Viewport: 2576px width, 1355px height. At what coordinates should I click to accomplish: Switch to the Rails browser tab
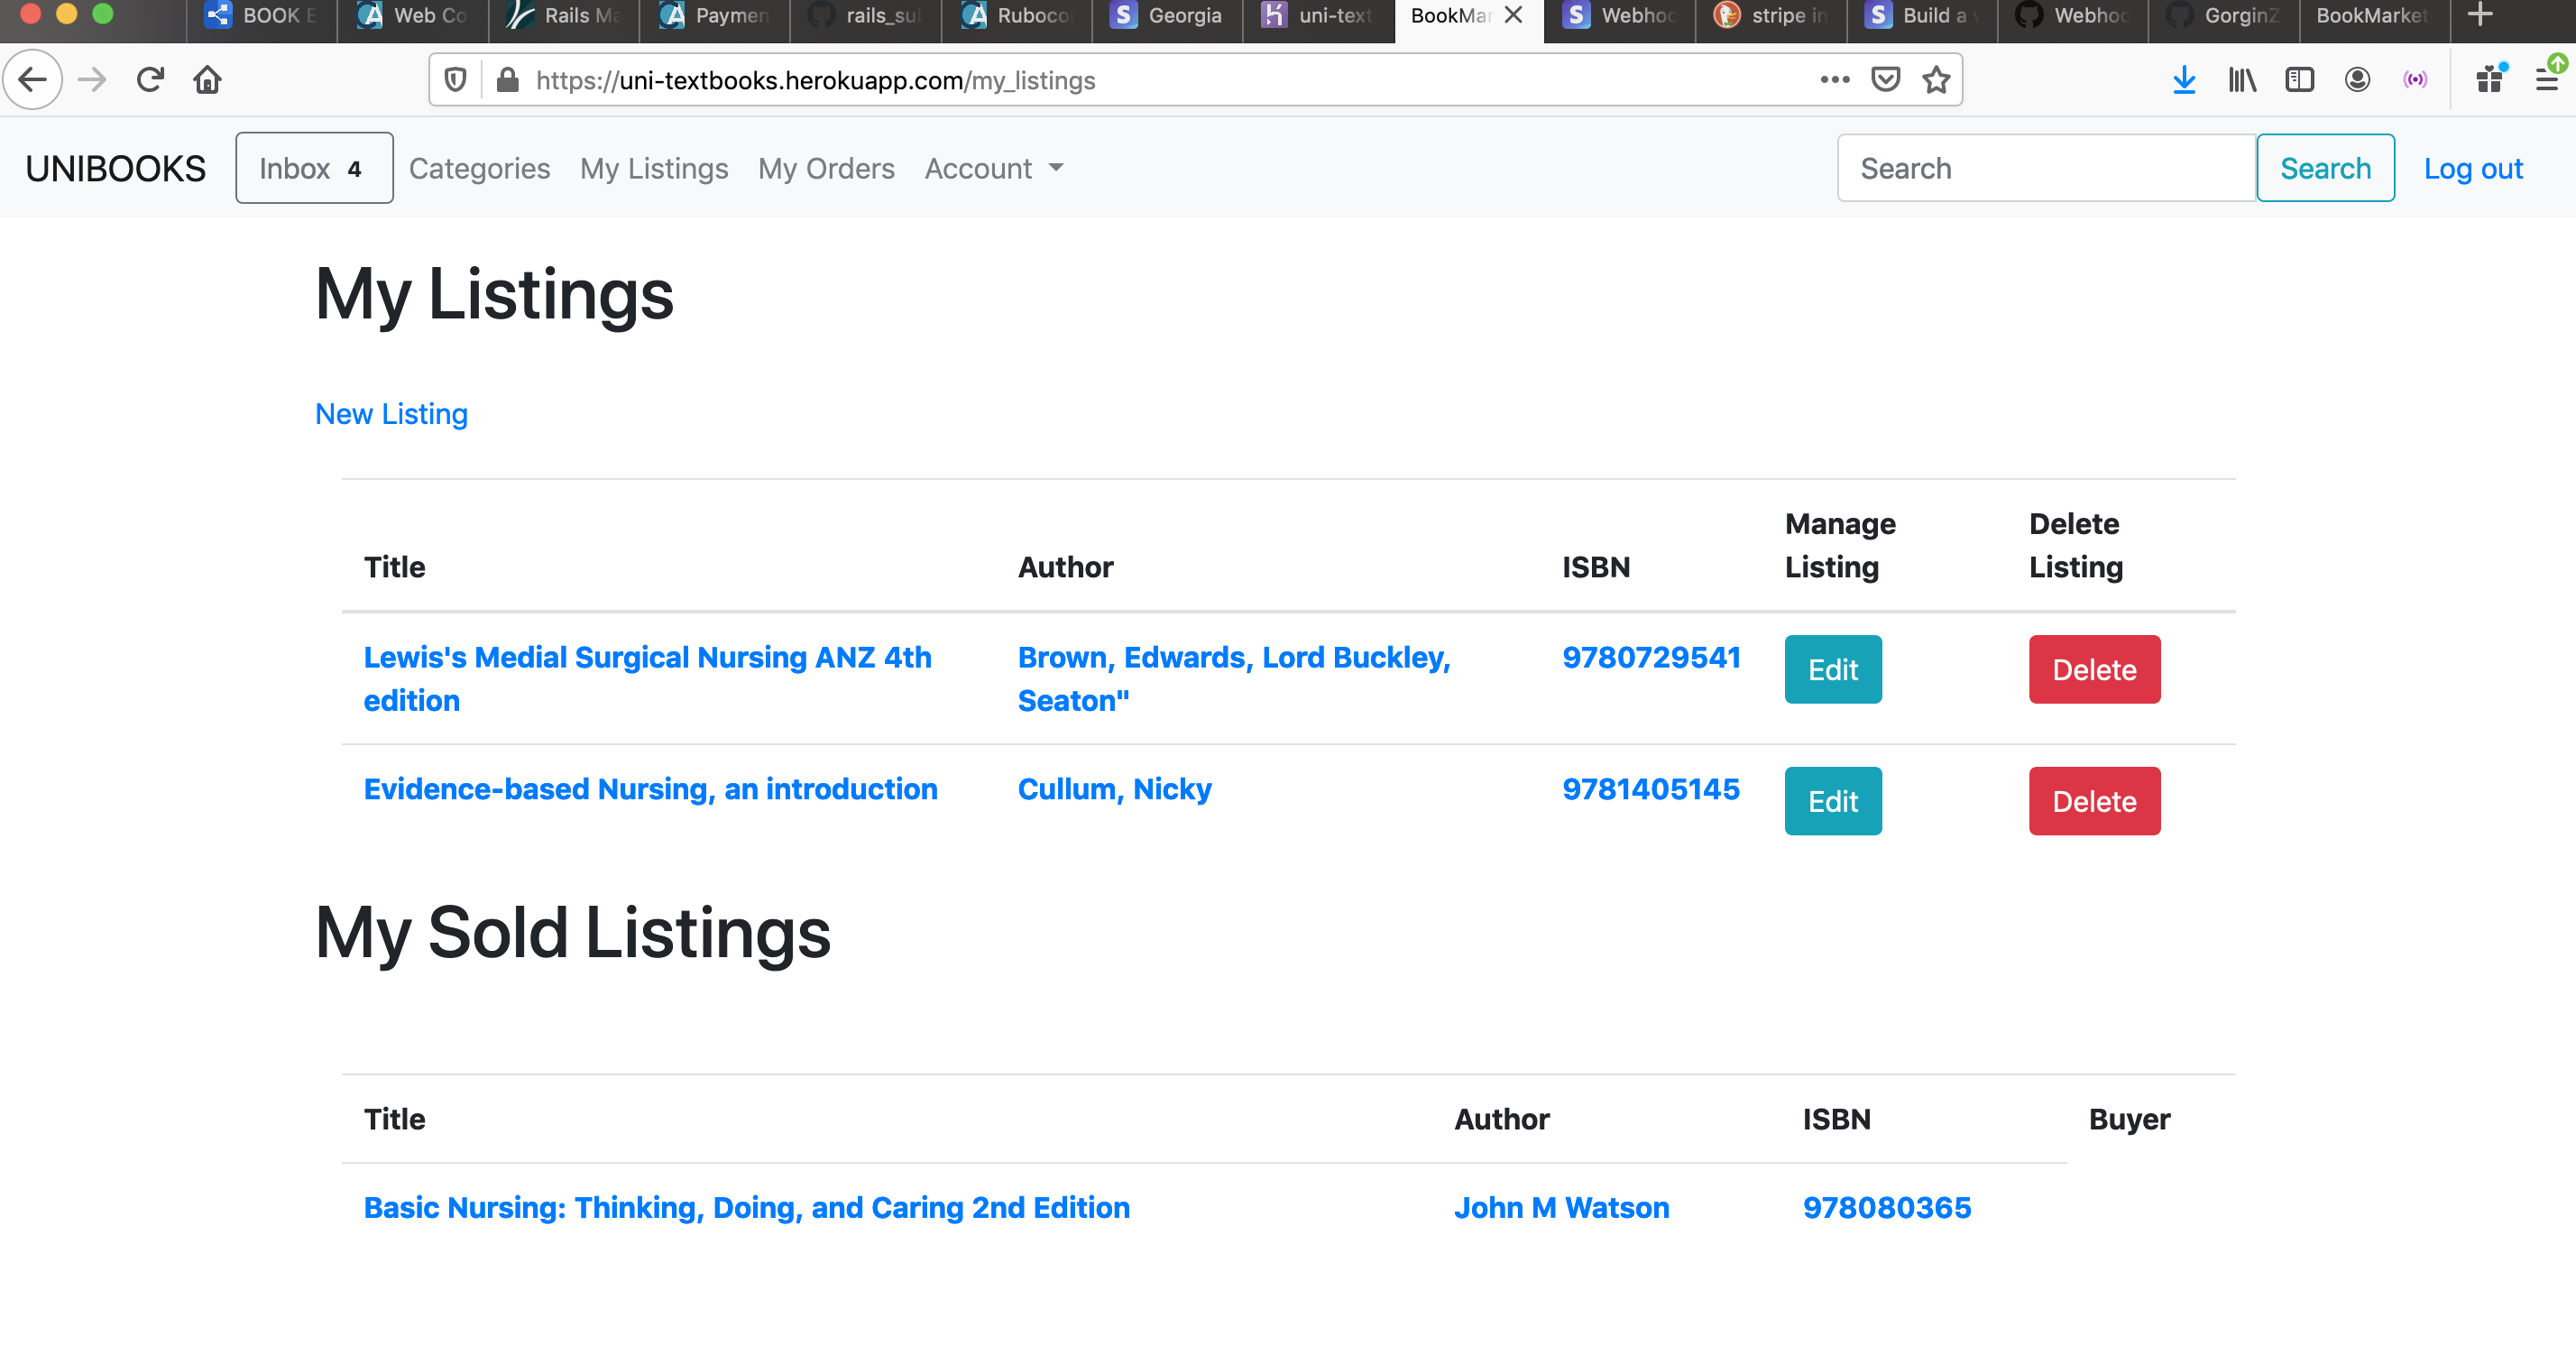click(563, 16)
